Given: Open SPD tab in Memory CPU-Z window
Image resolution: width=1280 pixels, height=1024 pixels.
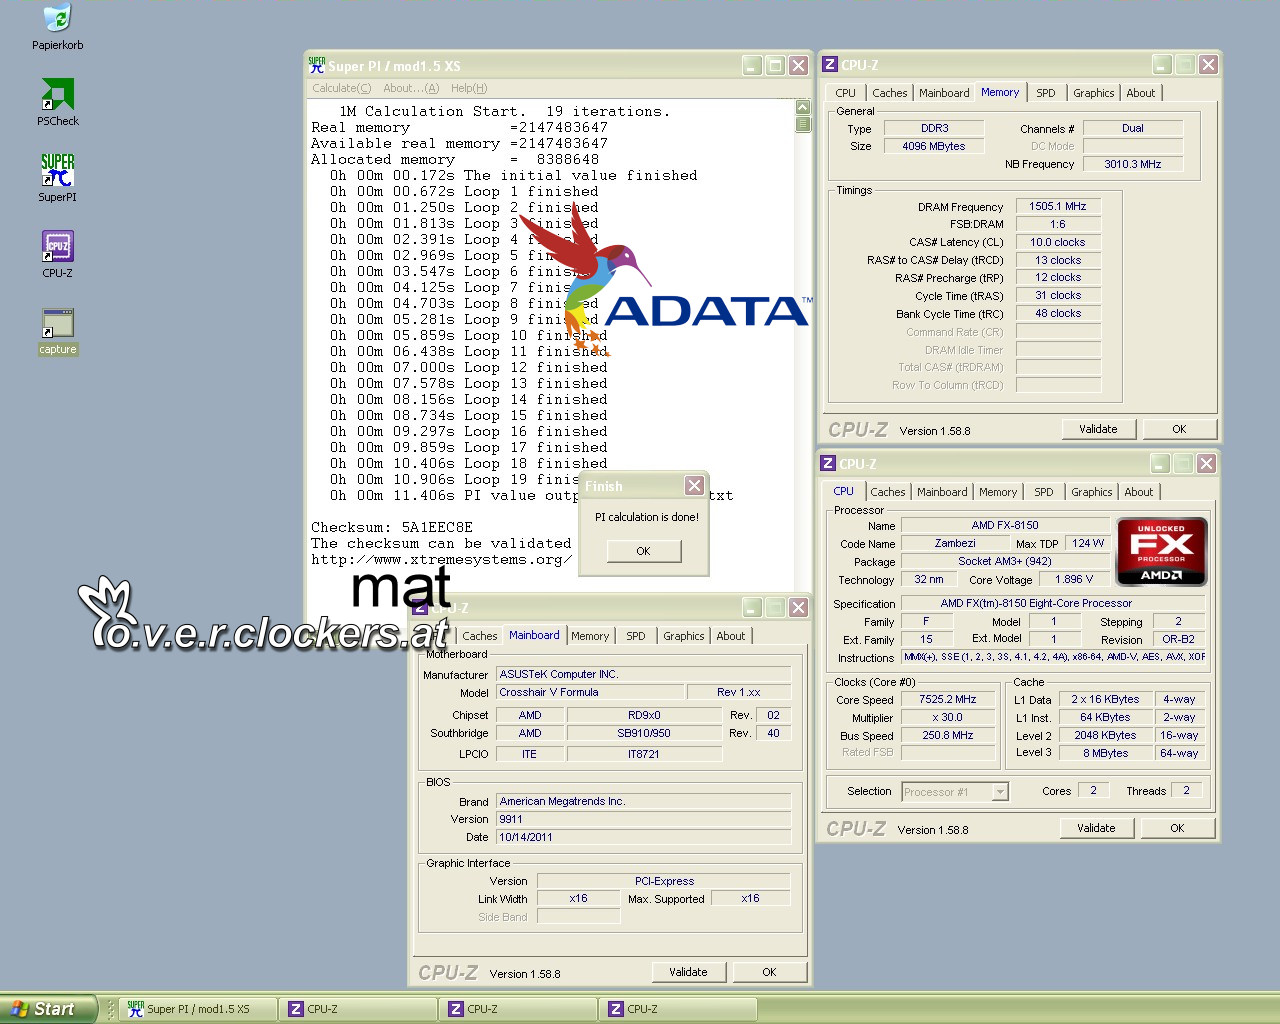Looking at the screenshot, I should click(1046, 93).
